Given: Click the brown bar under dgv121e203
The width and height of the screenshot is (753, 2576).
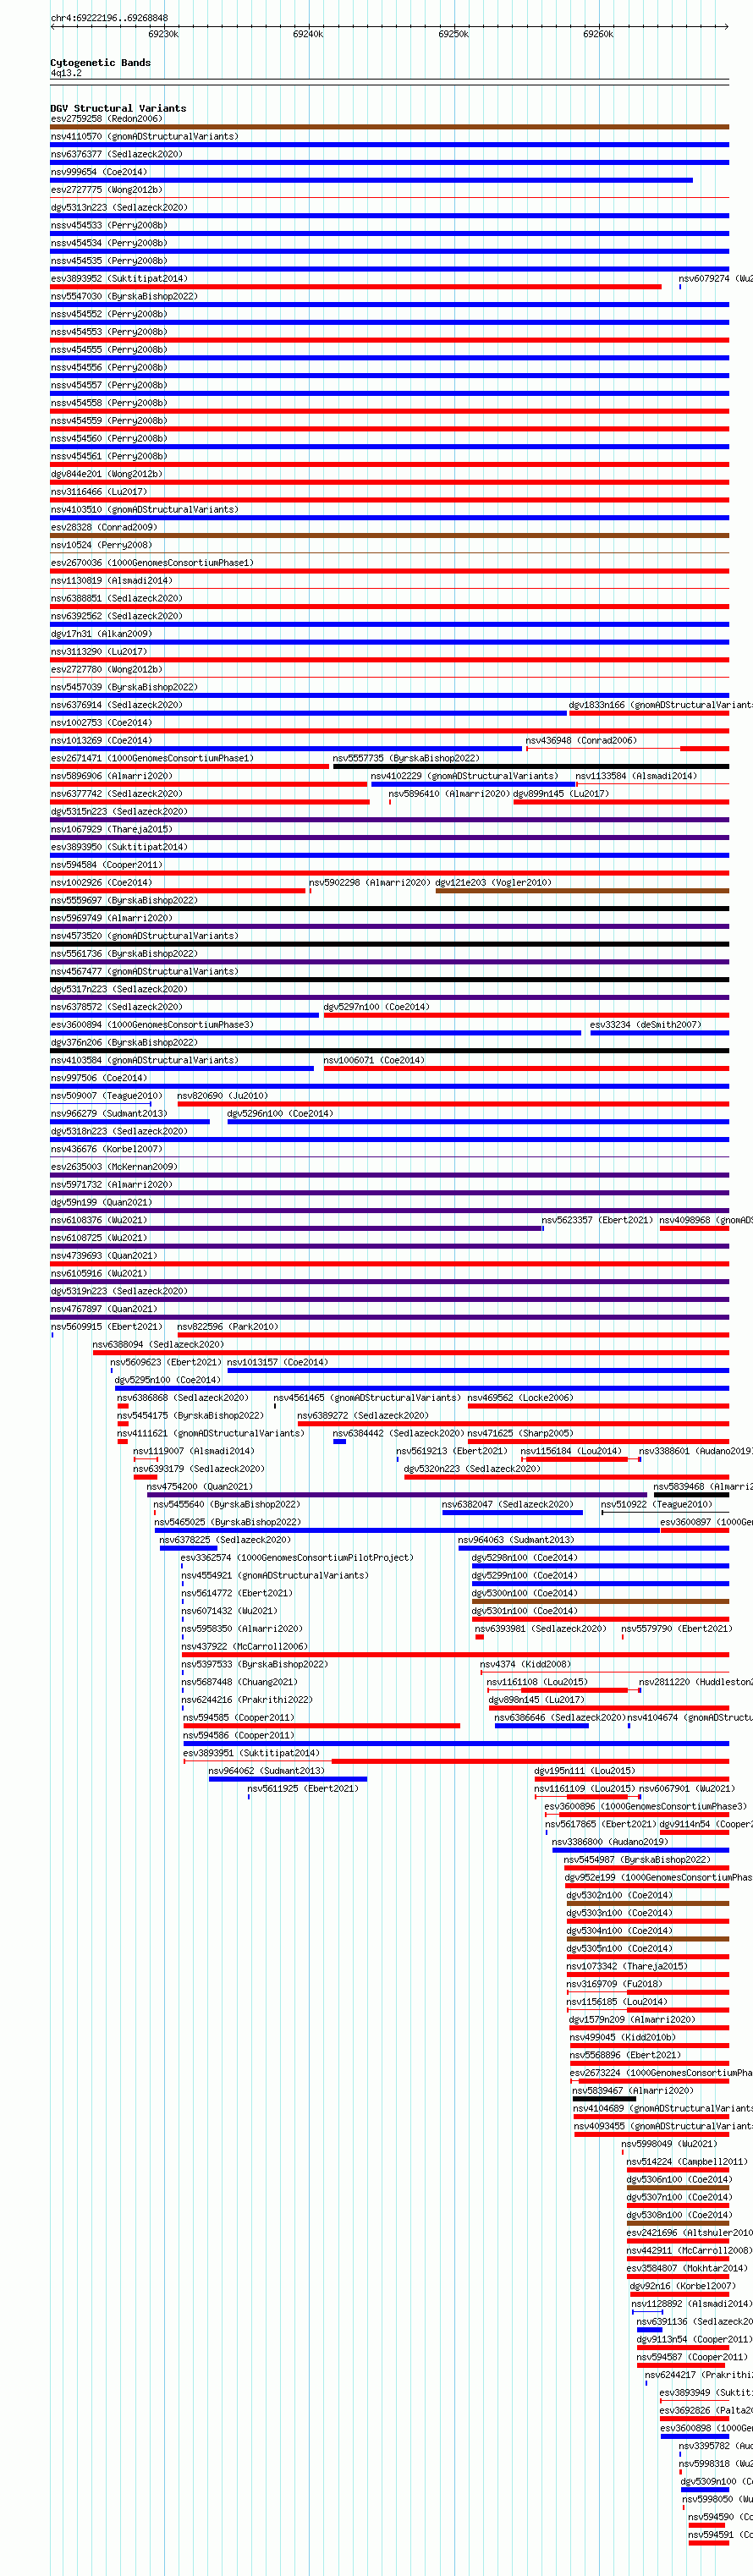Looking at the screenshot, I should (582, 891).
